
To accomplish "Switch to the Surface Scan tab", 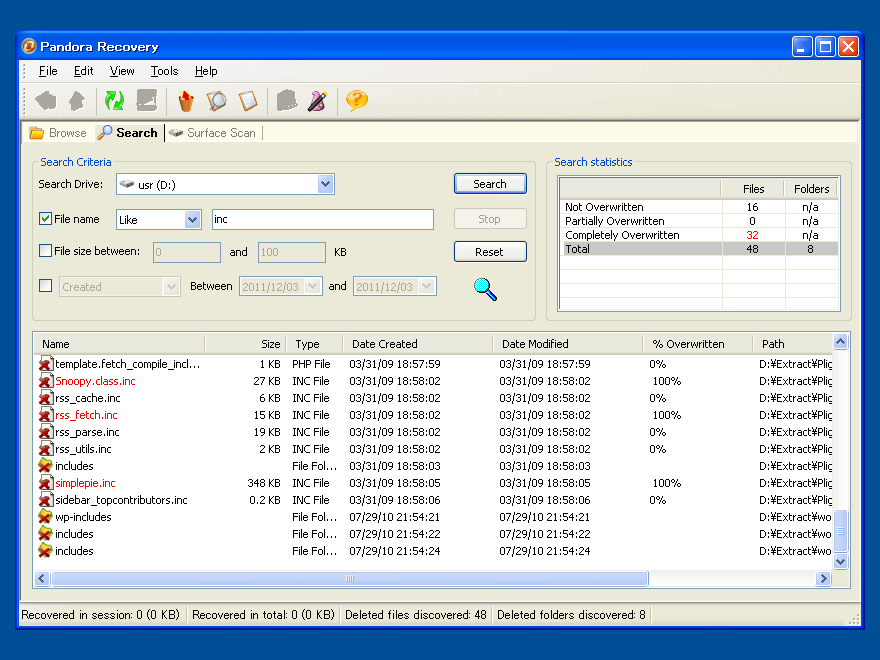I will pos(213,133).
